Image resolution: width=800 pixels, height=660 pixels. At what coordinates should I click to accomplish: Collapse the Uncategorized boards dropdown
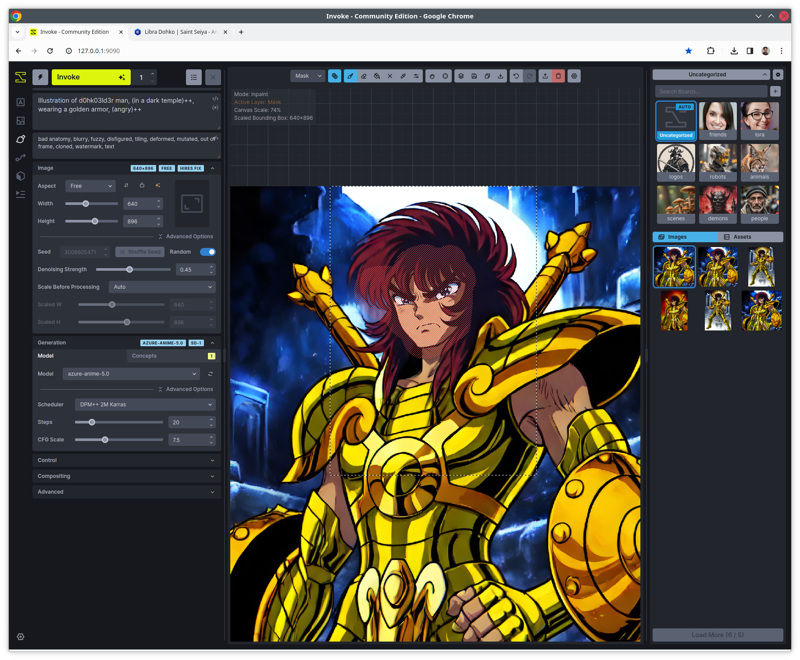[x=711, y=74]
